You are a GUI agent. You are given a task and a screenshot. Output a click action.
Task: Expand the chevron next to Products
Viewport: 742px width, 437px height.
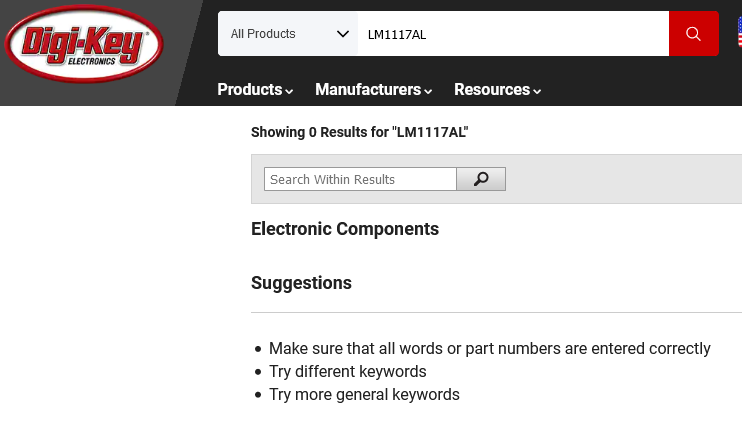(x=289, y=91)
